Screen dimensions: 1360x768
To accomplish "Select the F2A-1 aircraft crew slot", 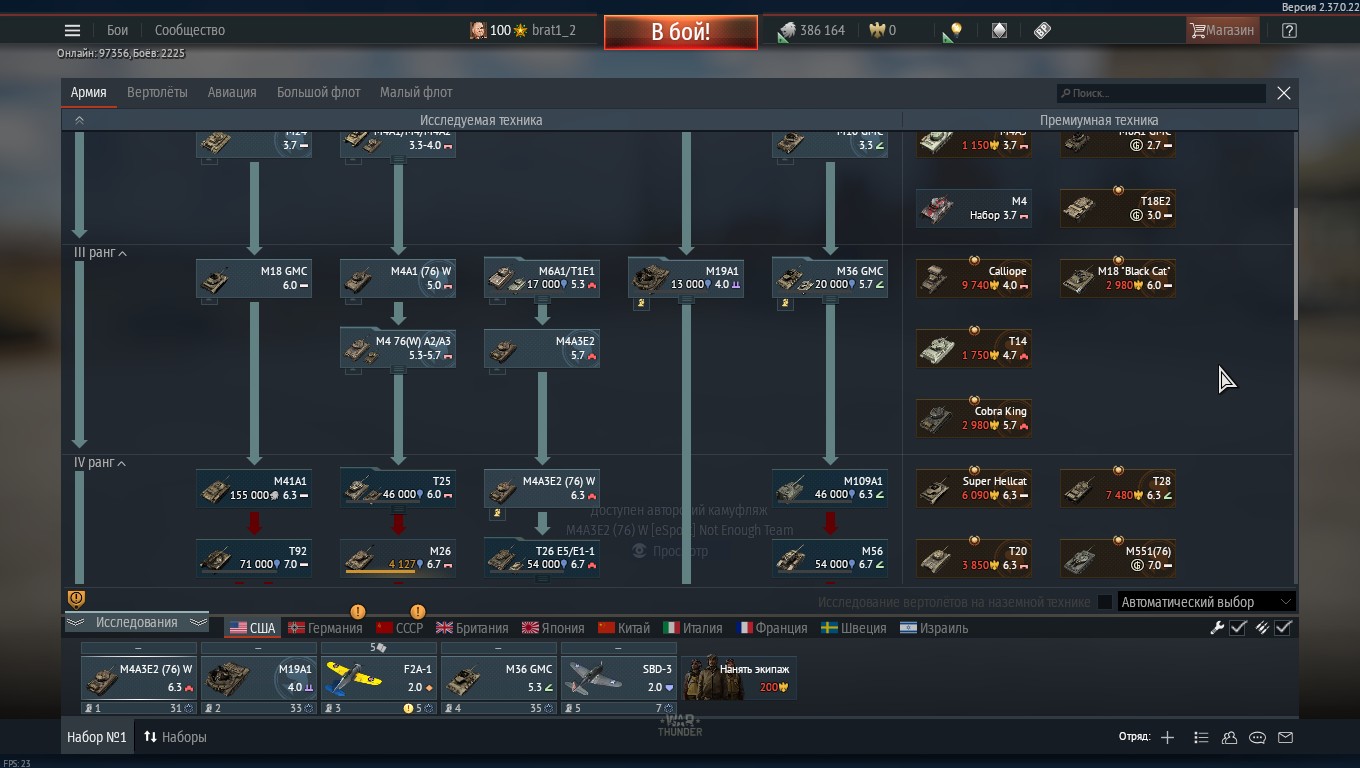I will [378, 679].
